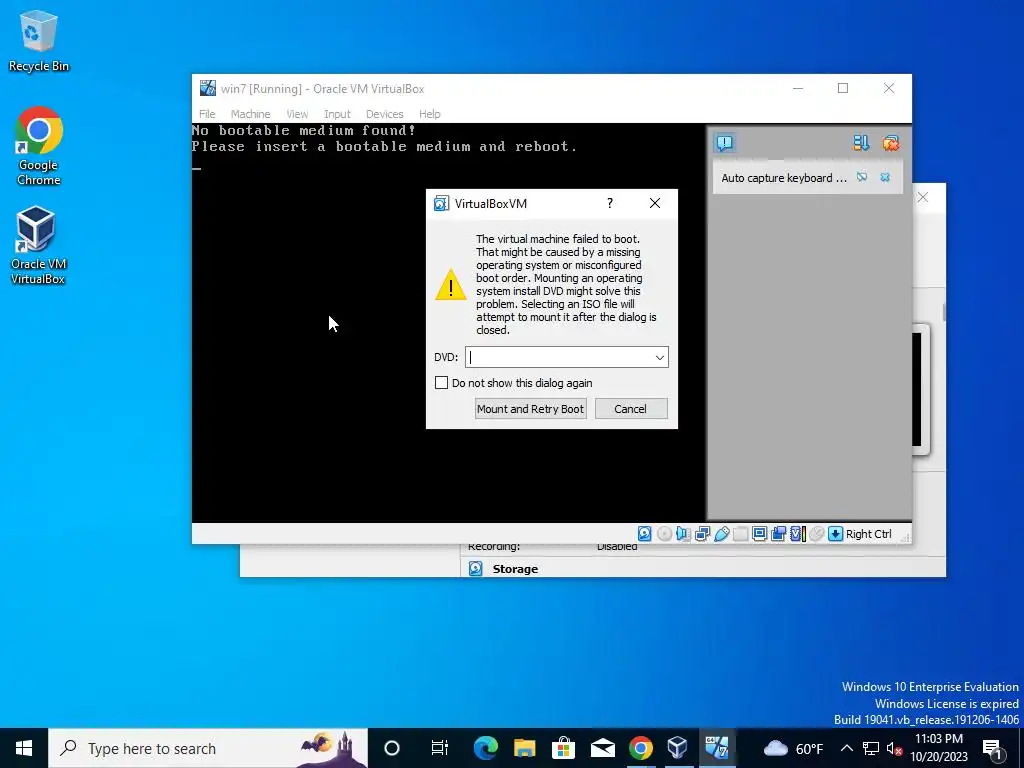
Task: Open the View menu
Action: click(x=297, y=114)
